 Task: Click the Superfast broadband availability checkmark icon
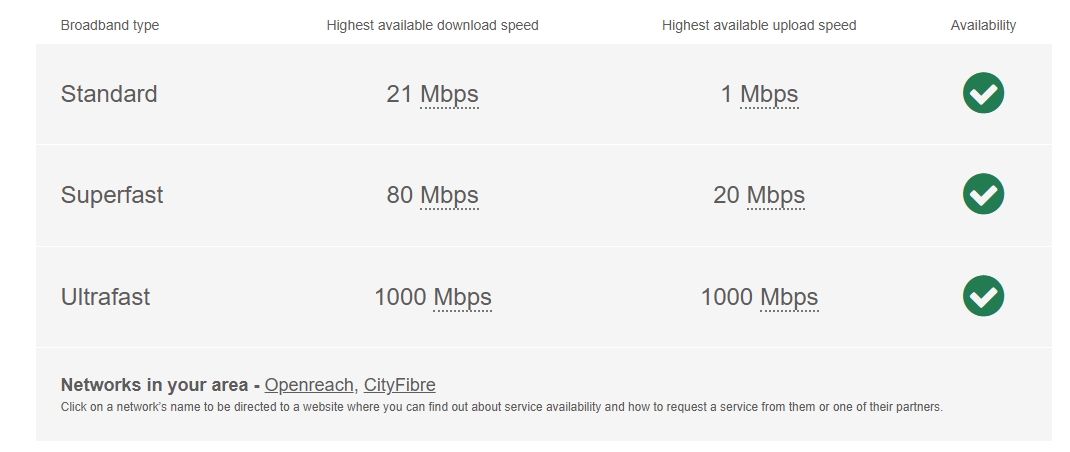(983, 194)
